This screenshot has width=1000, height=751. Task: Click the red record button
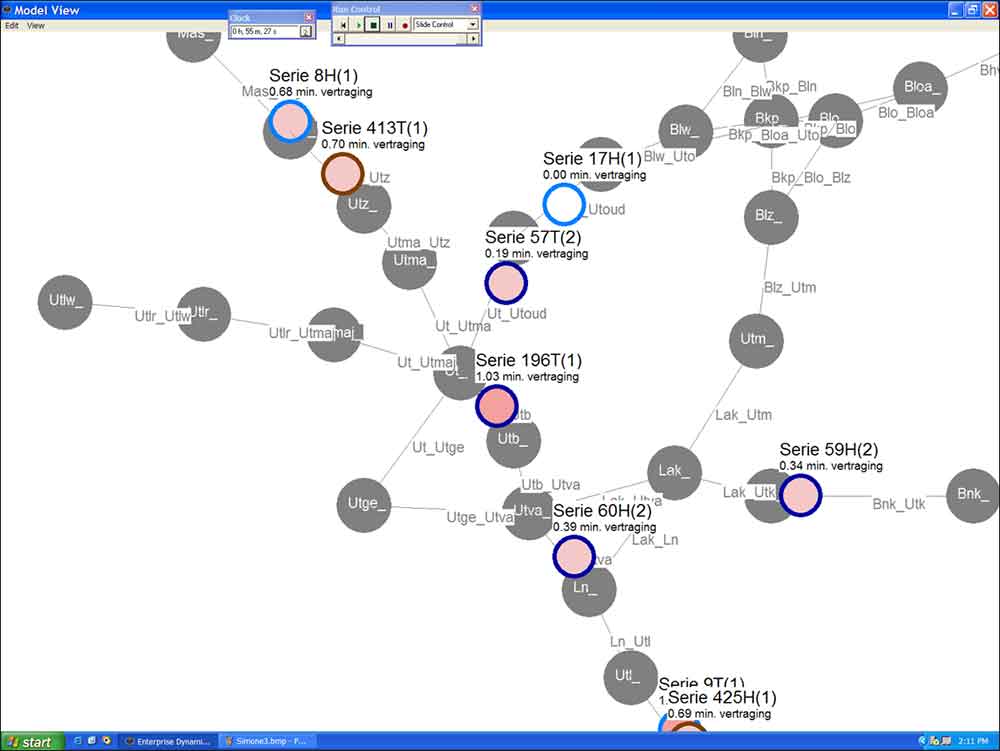[405, 24]
